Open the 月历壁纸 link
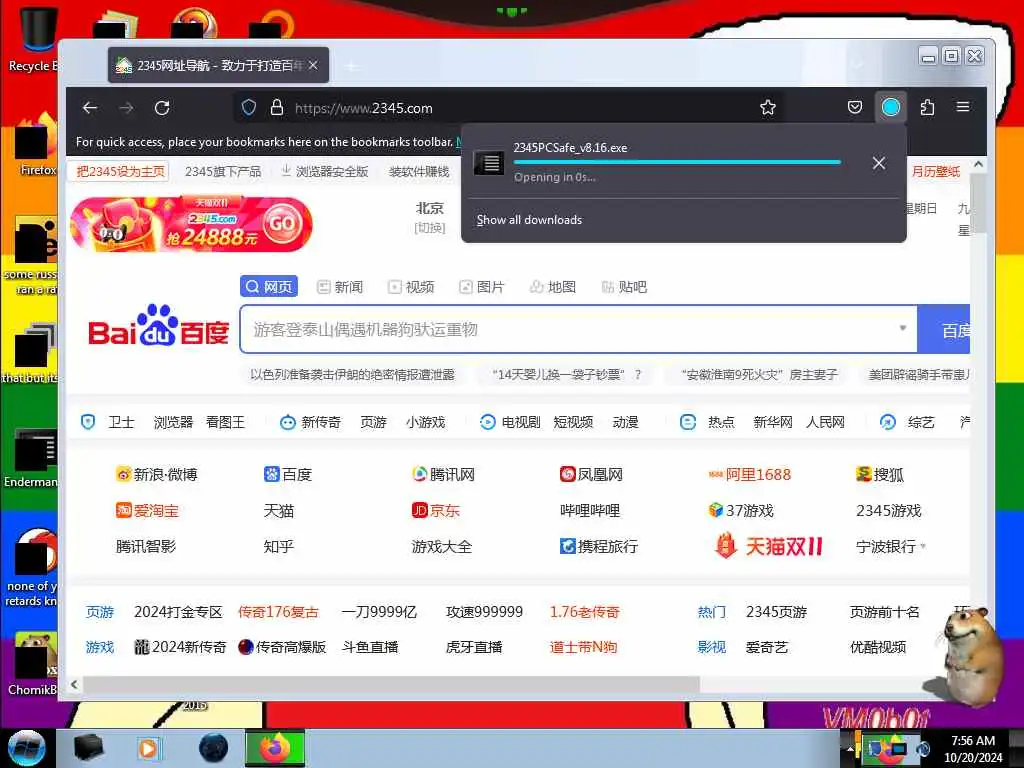The image size is (1024, 768). [936, 171]
